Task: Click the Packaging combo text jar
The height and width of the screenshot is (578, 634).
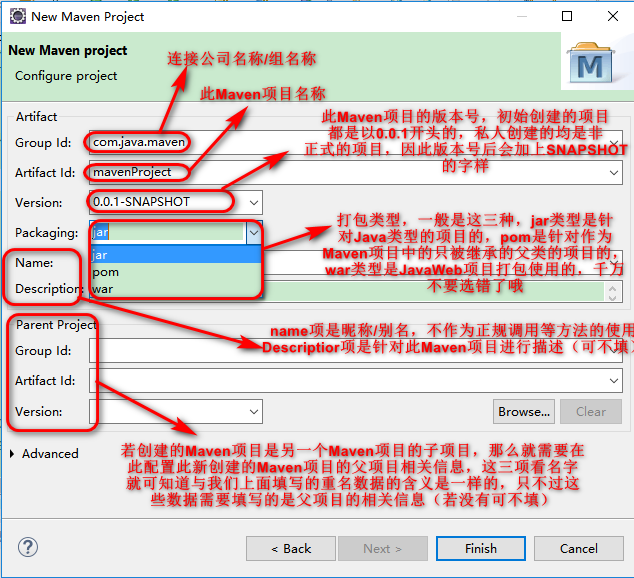Action: click(x=168, y=232)
